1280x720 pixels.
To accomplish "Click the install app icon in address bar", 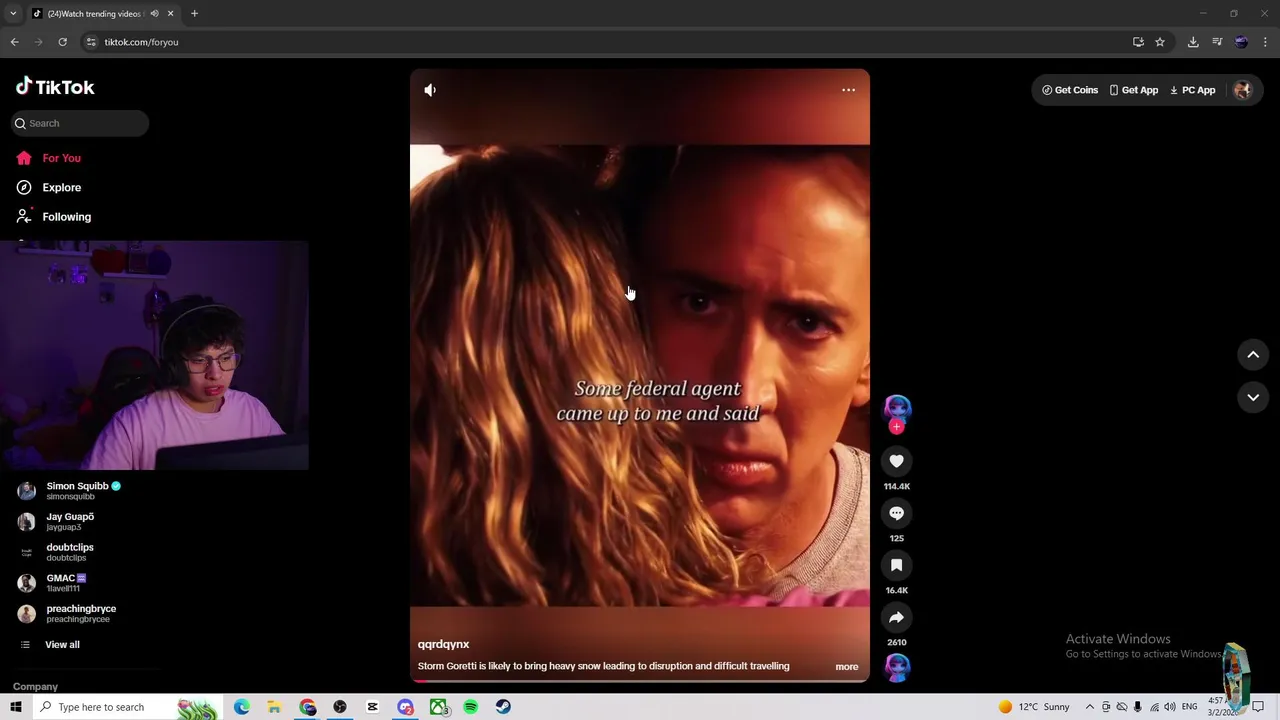I will (1138, 42).
